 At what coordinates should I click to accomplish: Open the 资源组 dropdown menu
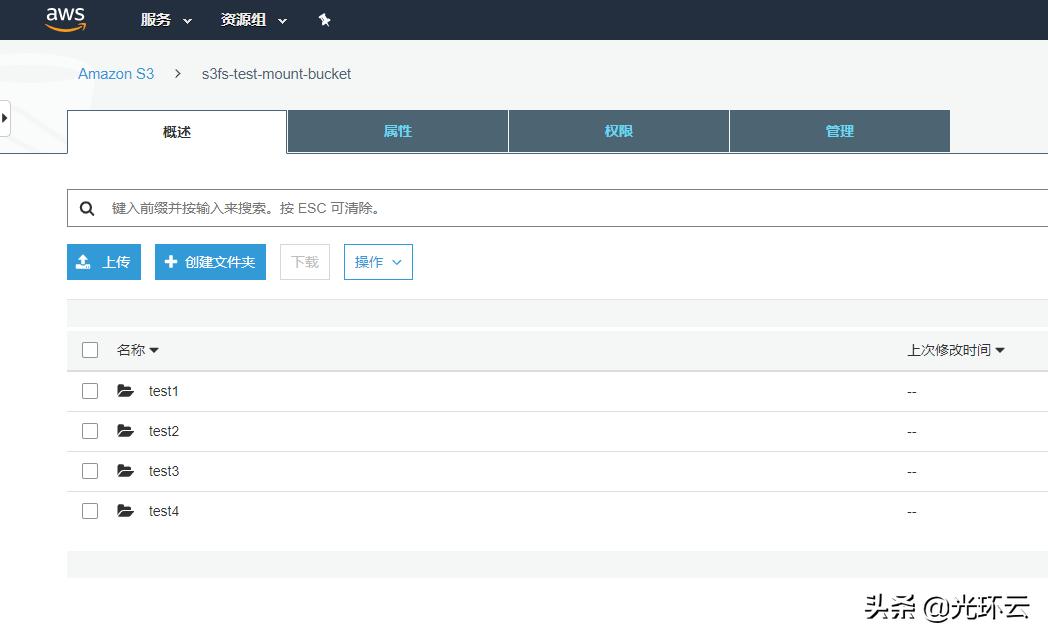[x=253, y=20]
